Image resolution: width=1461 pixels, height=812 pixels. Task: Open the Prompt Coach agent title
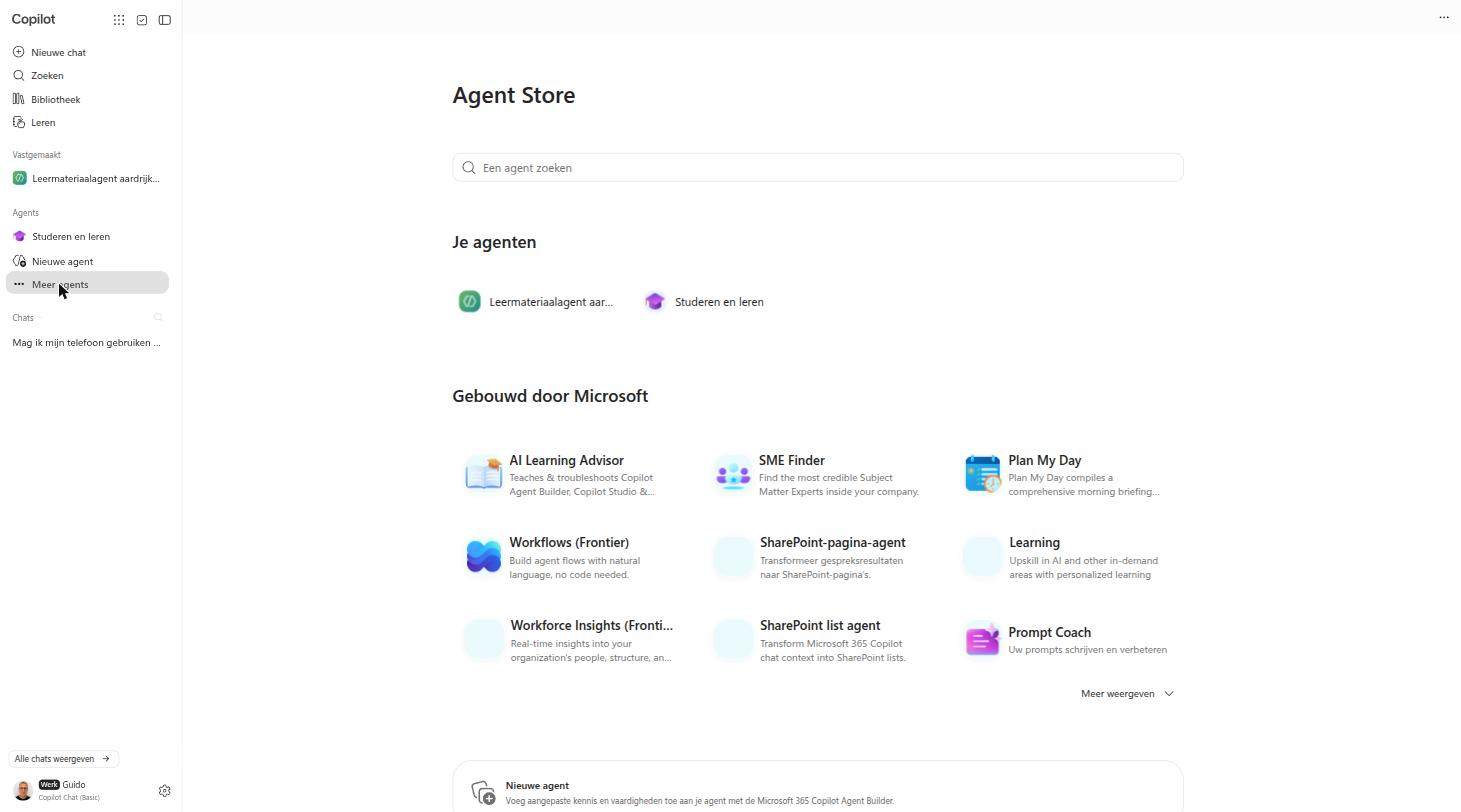pyautogui.click(x=1049, y=632)
